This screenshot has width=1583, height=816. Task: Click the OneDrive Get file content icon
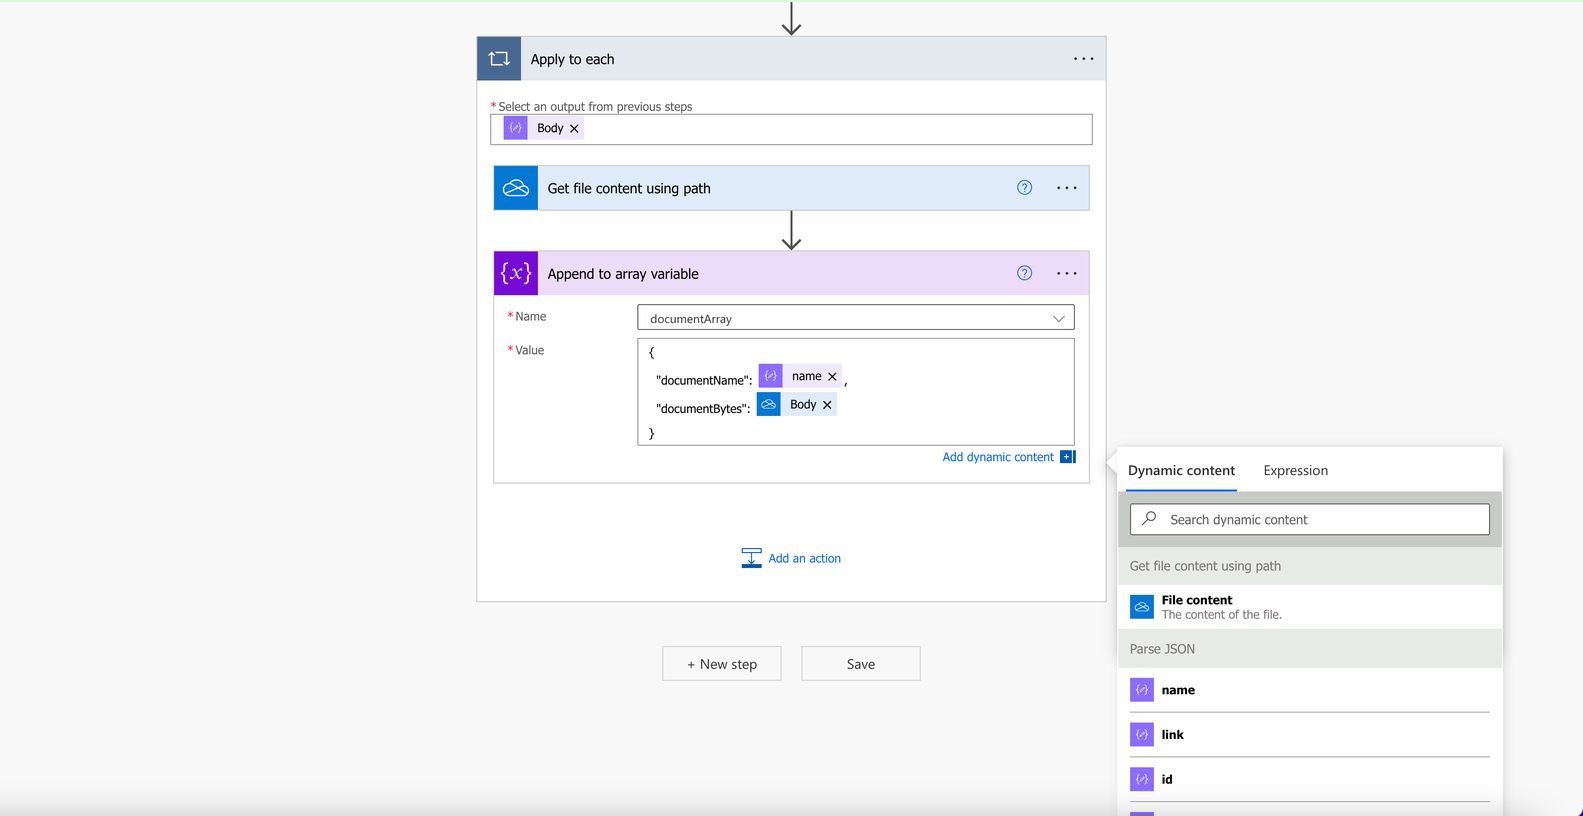pos(516,188)
